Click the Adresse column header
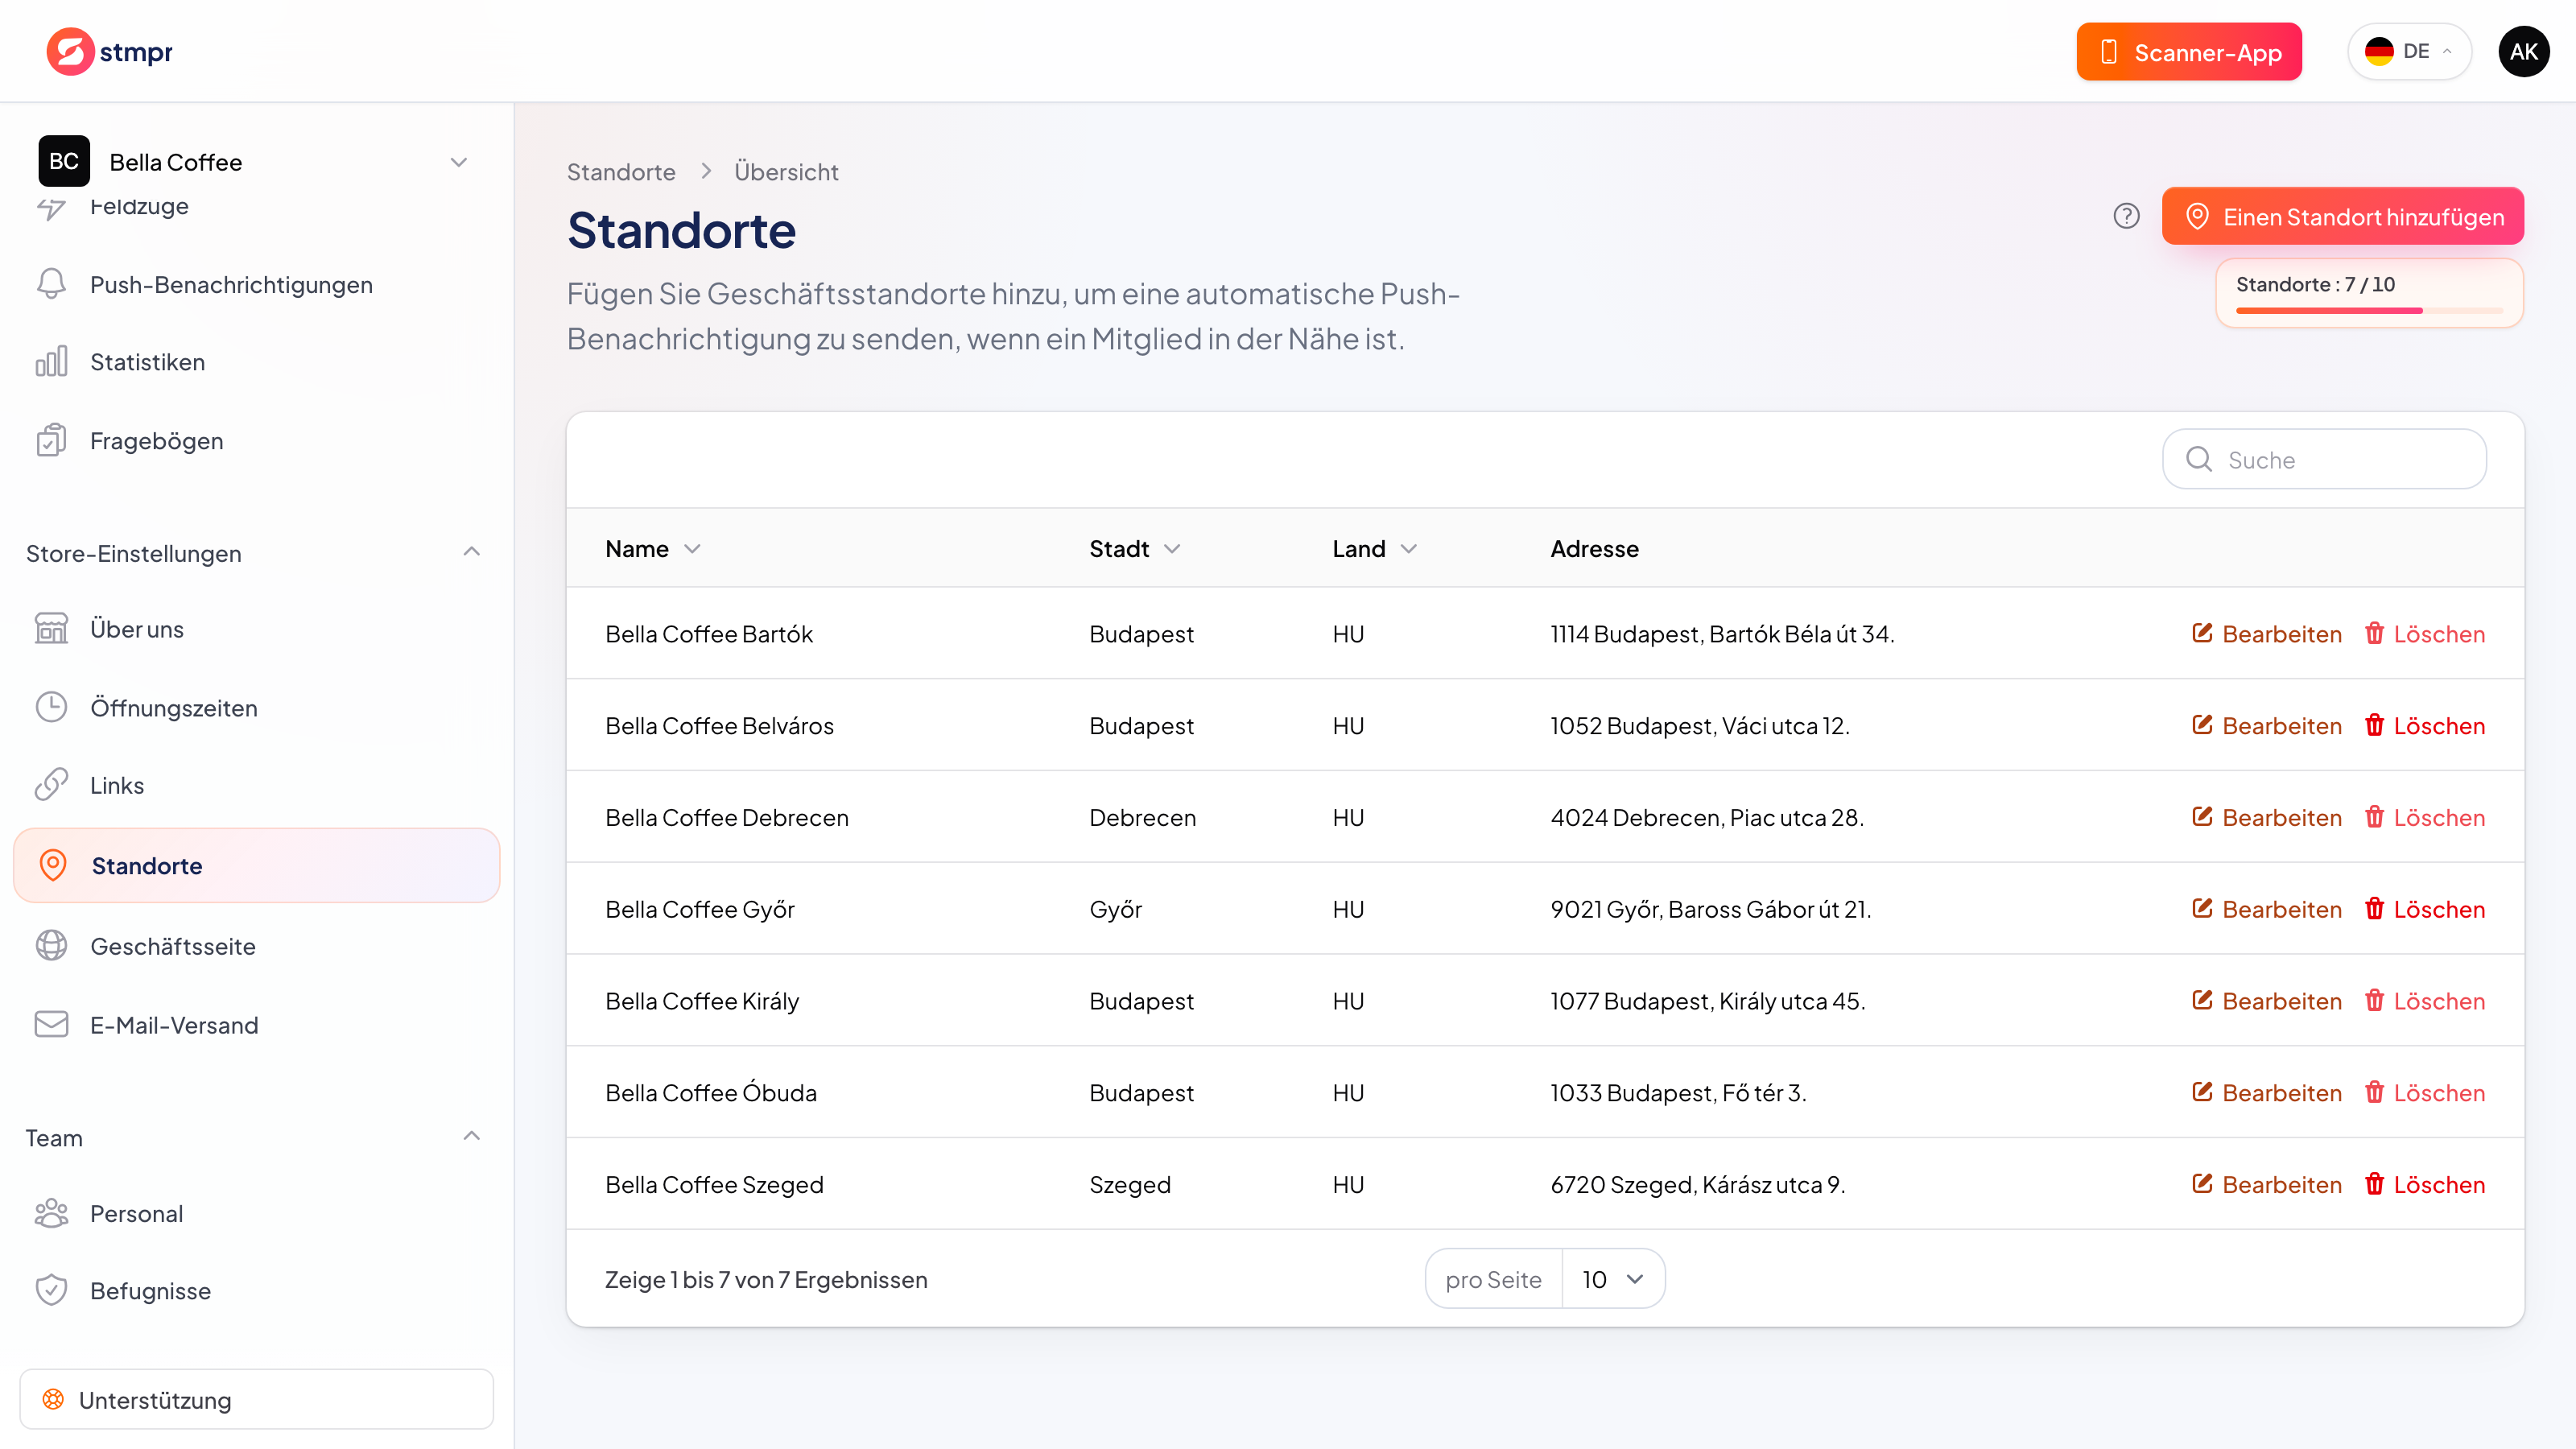The height and width of the screenshot is (1449, 2576). tap(1594, 548)
